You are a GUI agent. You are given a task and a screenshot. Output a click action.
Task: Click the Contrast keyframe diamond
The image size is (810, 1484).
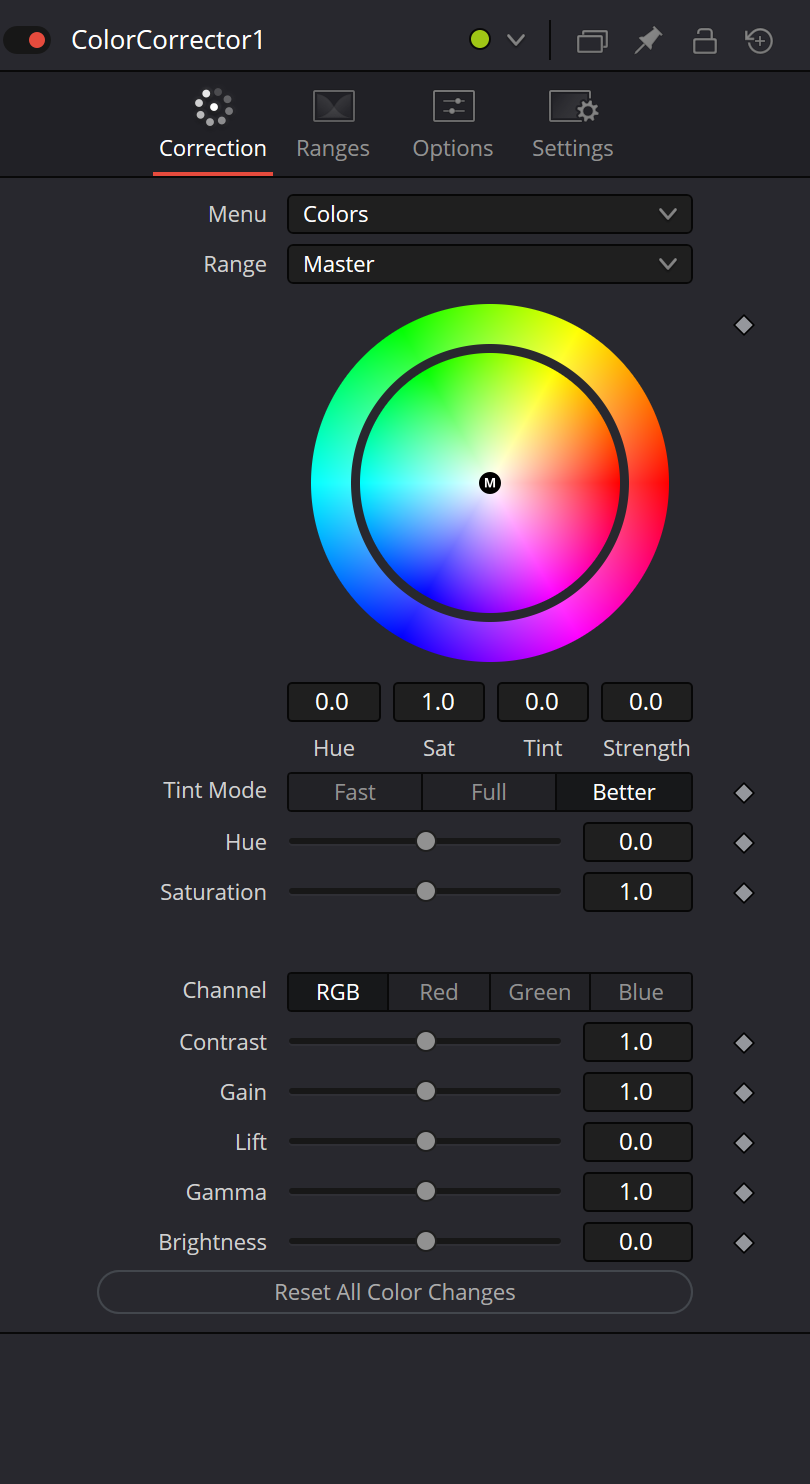(x=743, y=1043)
